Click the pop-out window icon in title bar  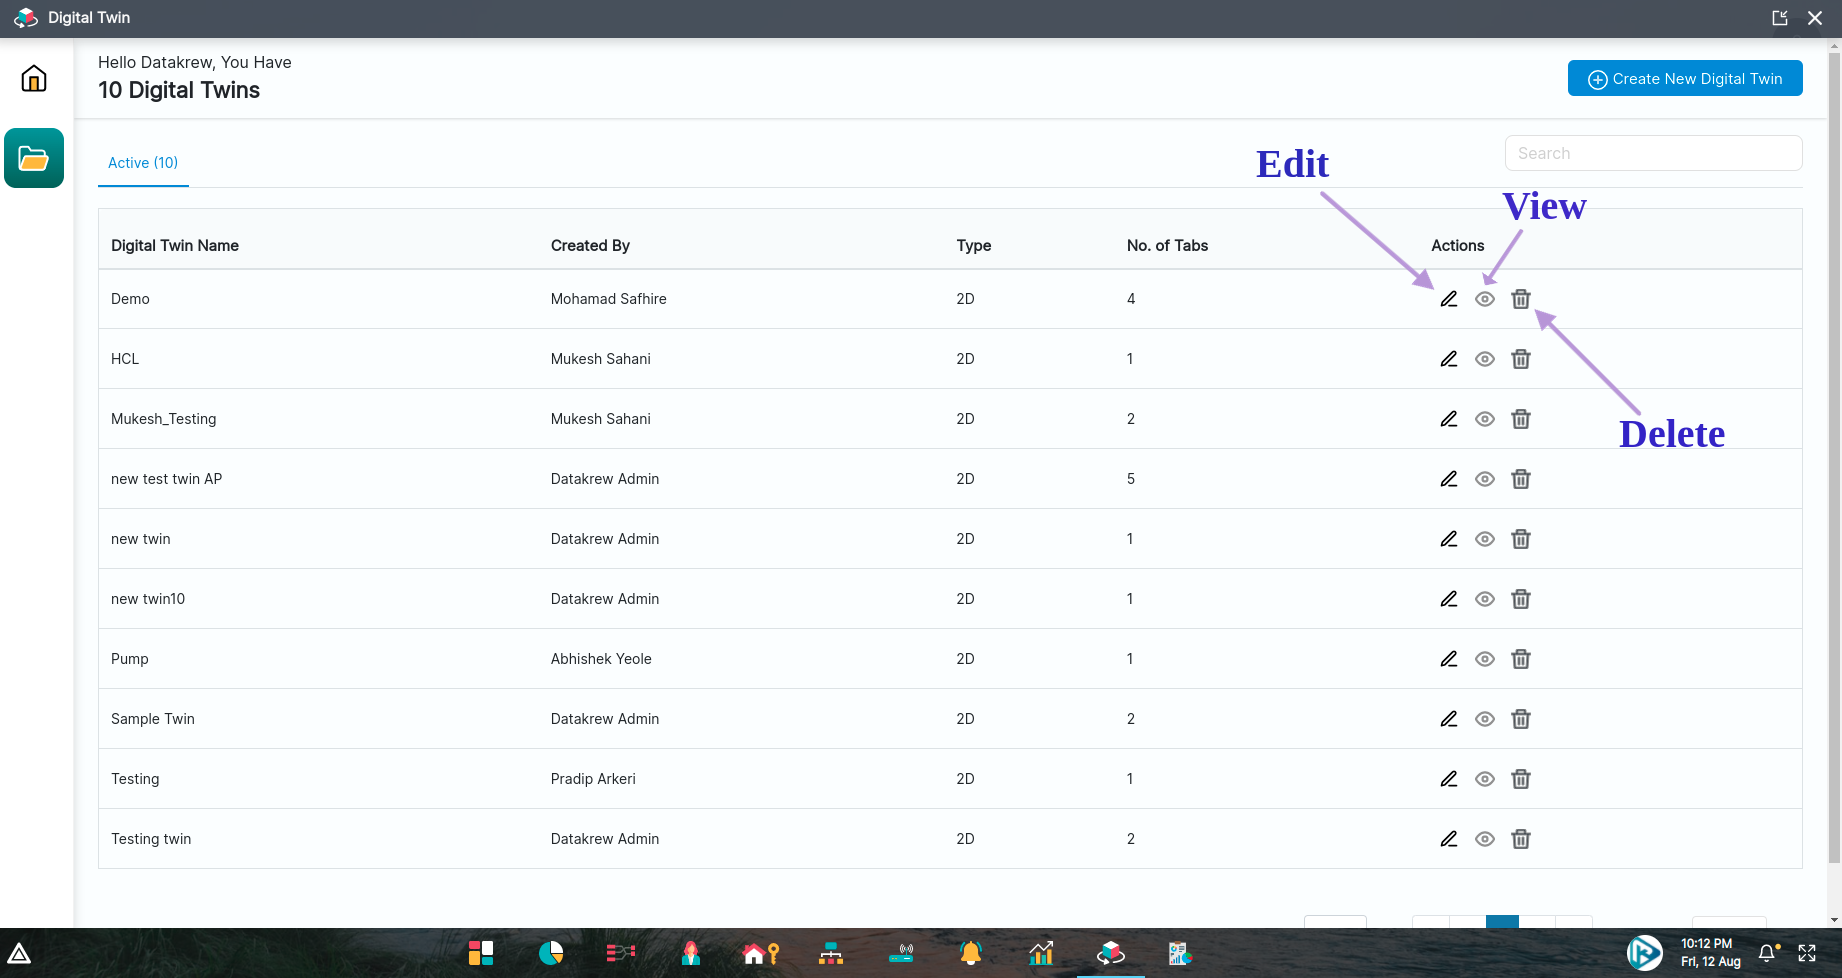[x=1779, y=18]
